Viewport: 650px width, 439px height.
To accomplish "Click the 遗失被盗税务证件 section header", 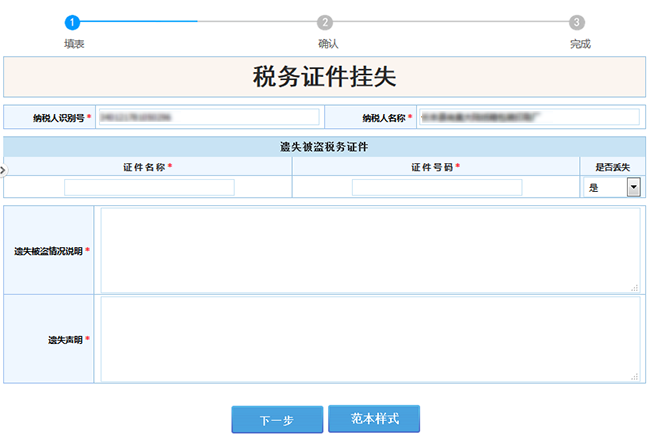I will tap(324, 147).
